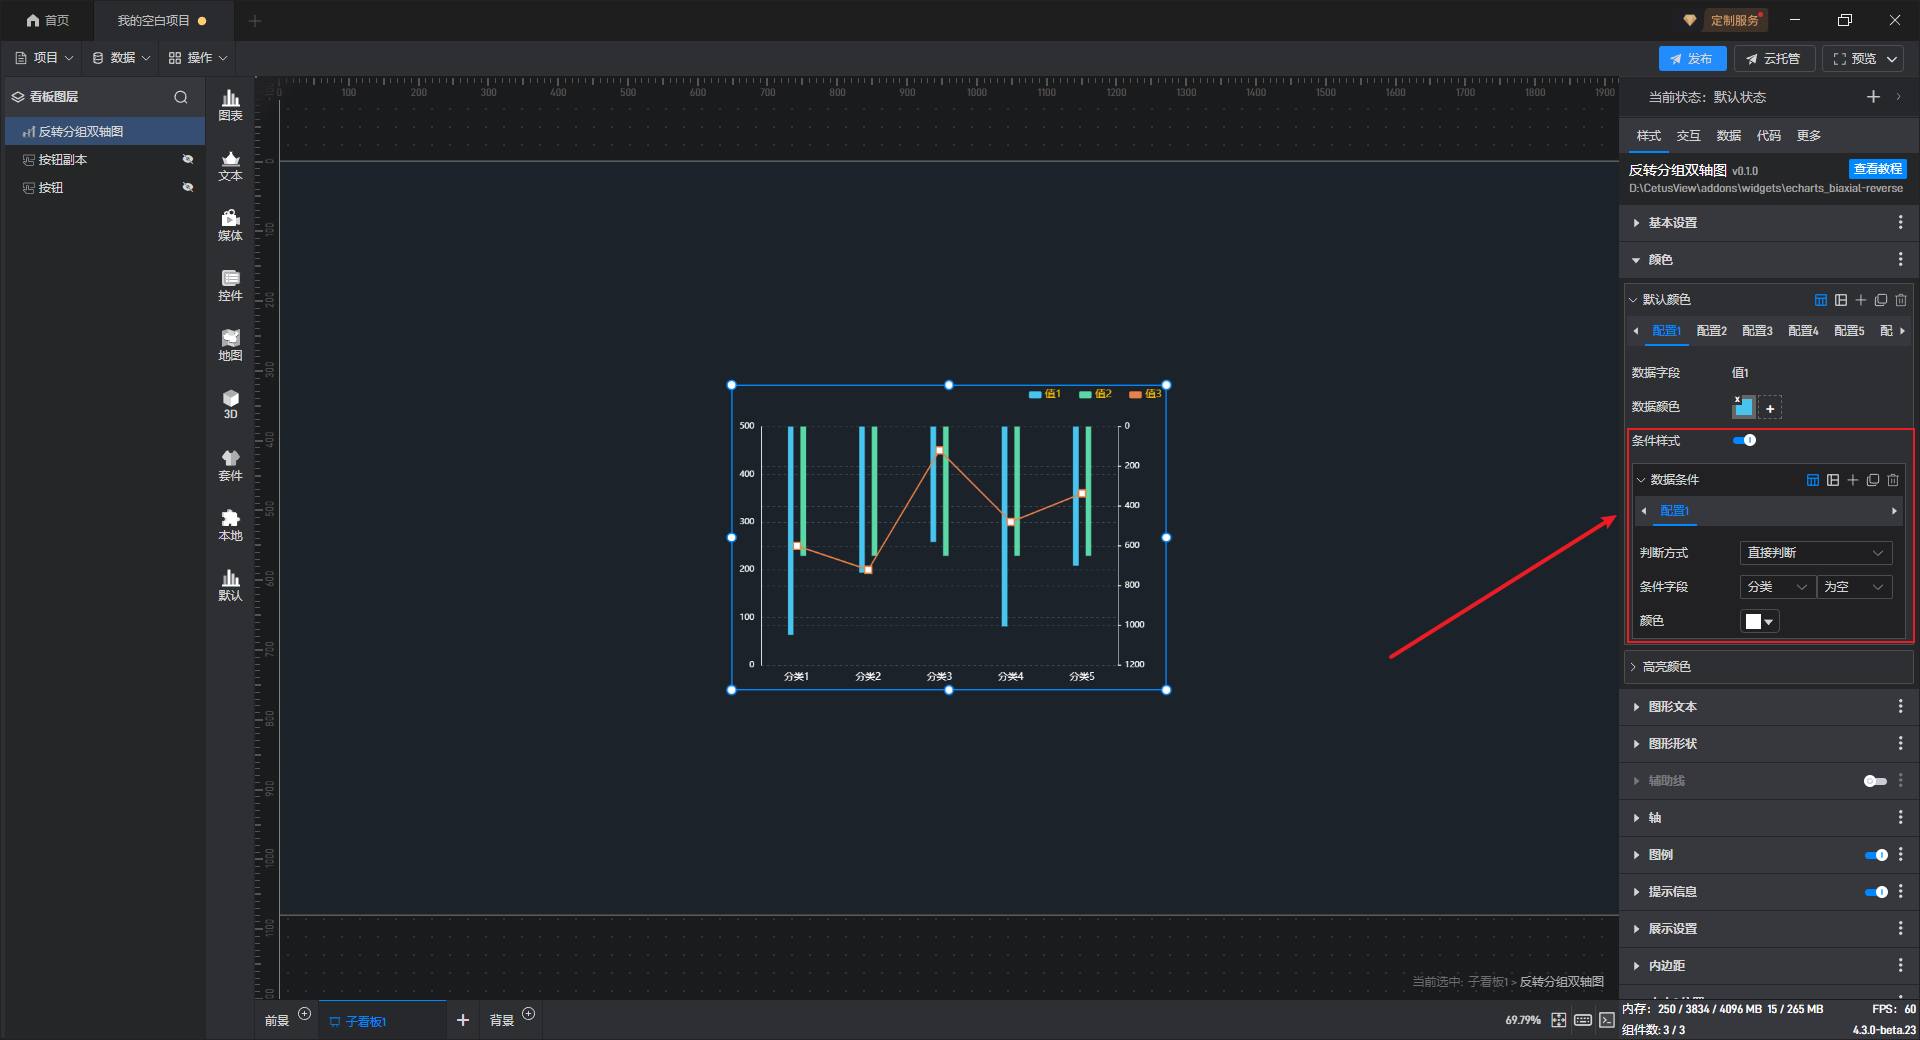Open the 3D components panel
Screen dimensions: 1920x1040
pyautogui.click(x=230, y=404)
